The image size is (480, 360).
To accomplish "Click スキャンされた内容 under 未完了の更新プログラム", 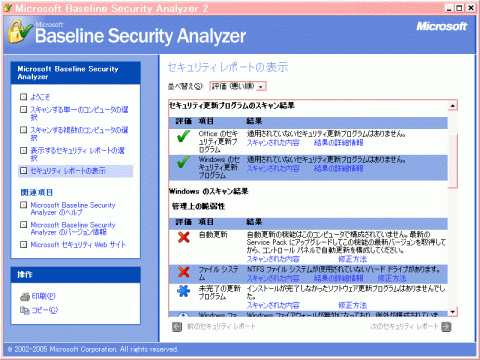I will point(273,305).
